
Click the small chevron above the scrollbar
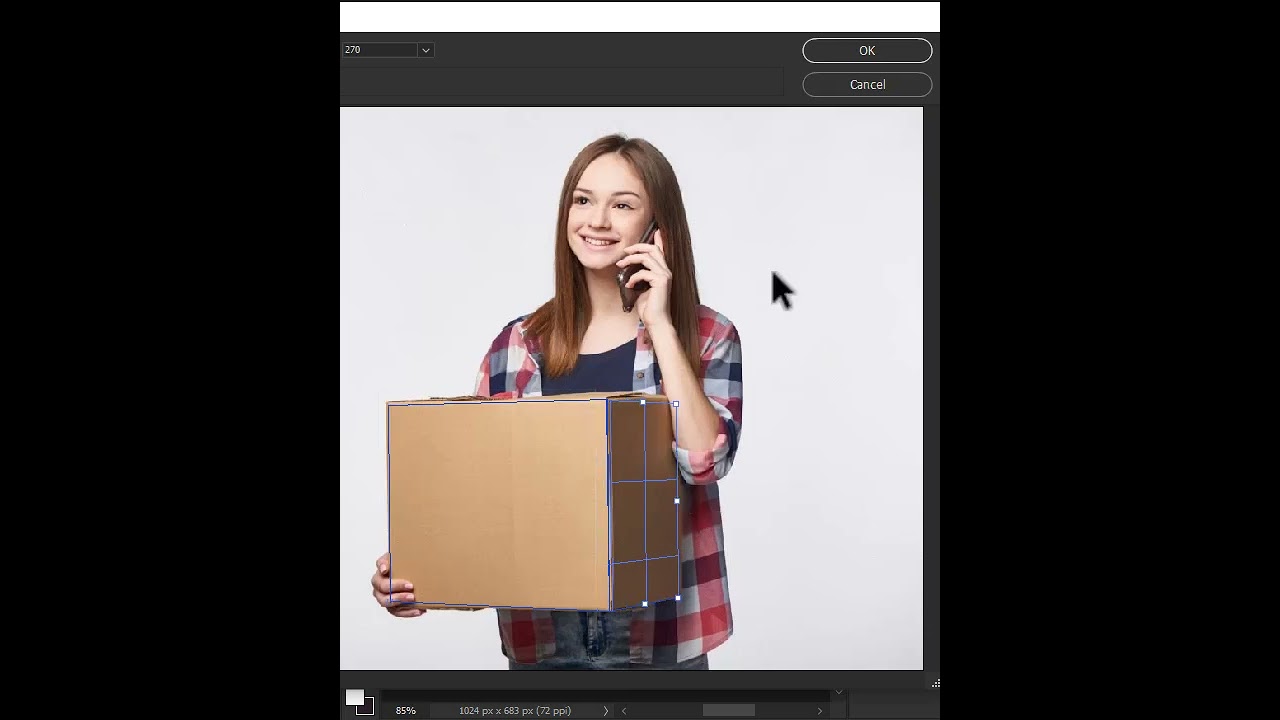click(x=839, y=692)
